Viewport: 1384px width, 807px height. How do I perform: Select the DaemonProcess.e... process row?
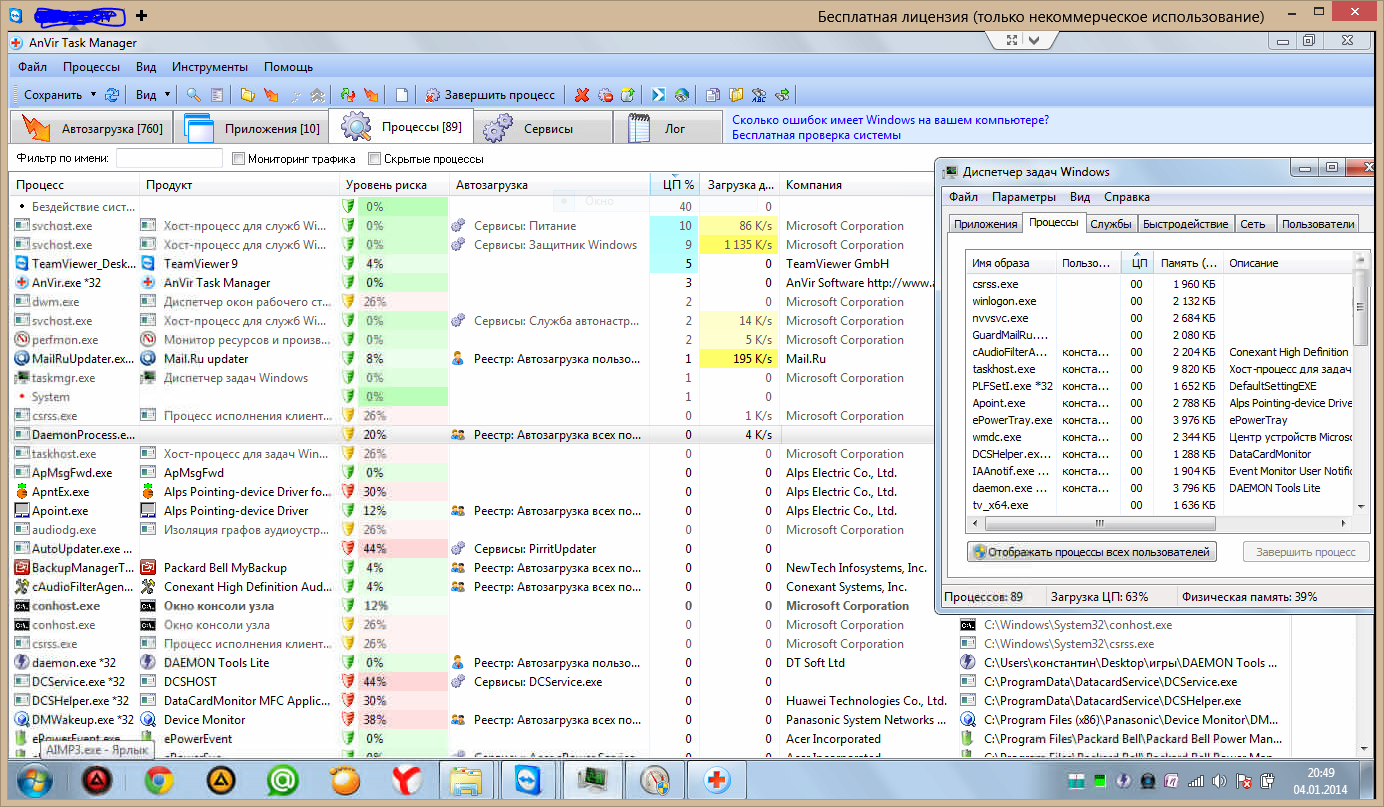tap(474, 435)
